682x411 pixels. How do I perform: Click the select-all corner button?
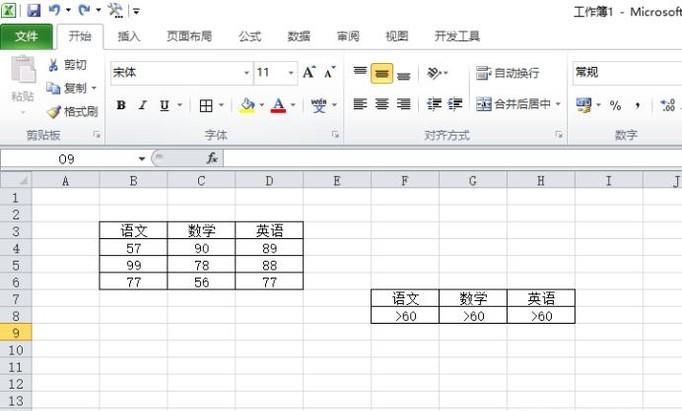[16, 180]
